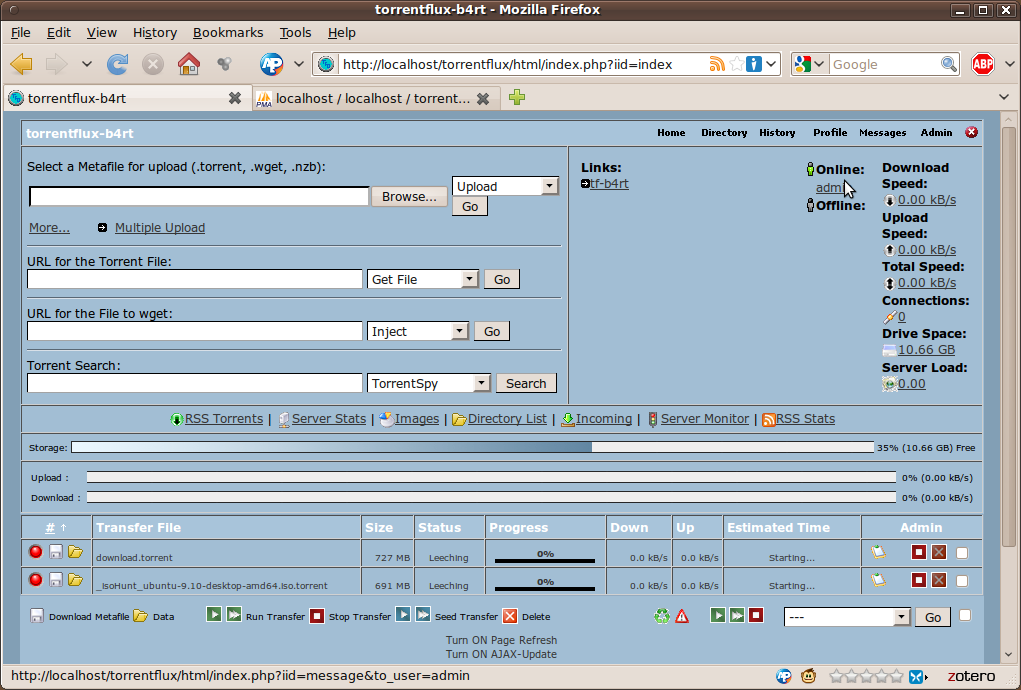Click the red status dot for download.torrent
The image size is (1021, 690).
click(36, 552)
